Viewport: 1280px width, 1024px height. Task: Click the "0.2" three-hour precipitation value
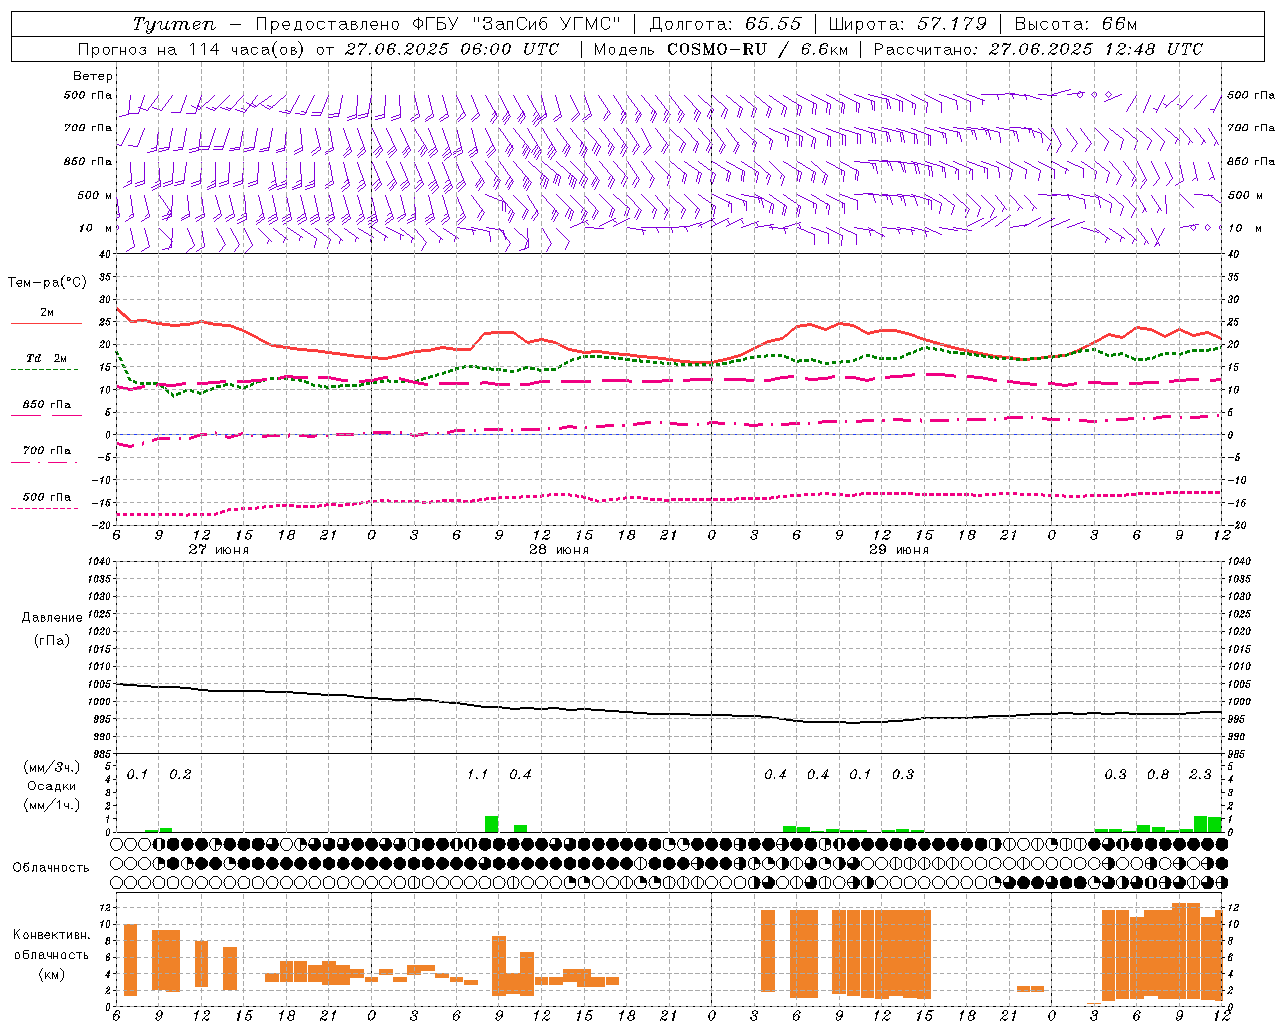(x=180, y=775)
